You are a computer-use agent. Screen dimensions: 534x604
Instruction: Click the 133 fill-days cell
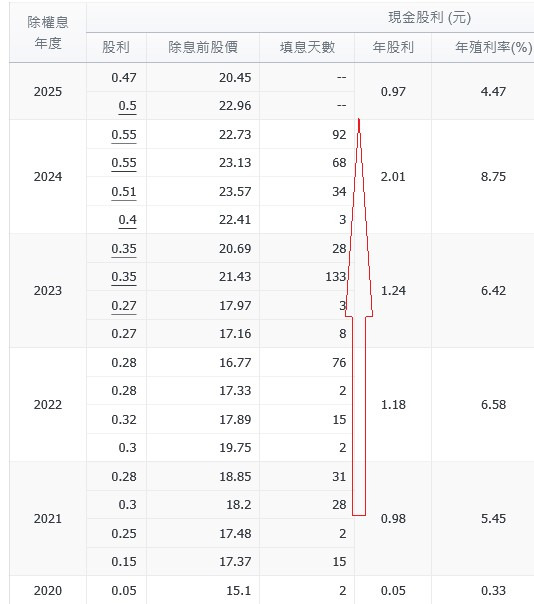[336, 277]
